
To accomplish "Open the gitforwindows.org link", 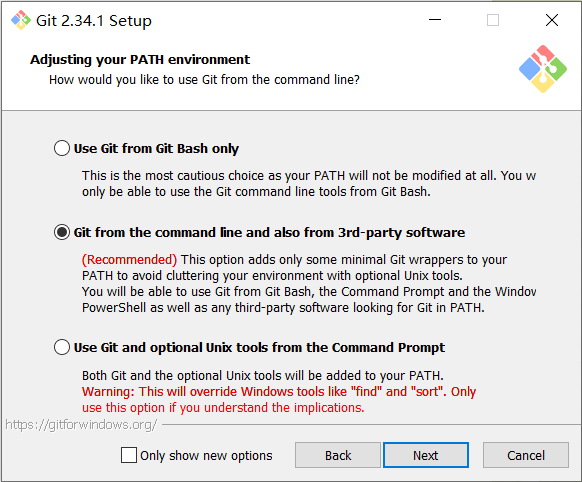I will (81, 424).
